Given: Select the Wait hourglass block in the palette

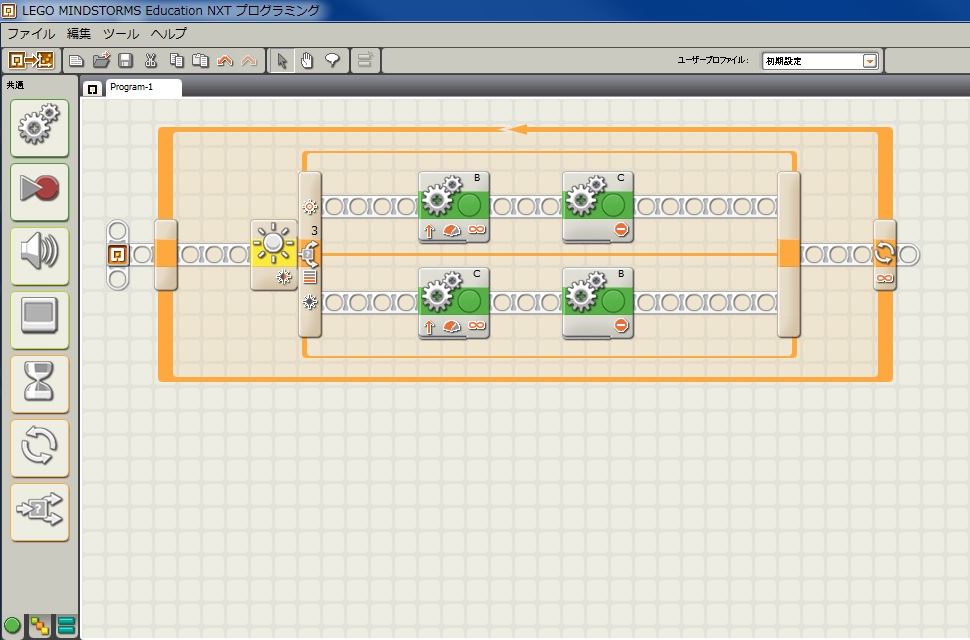Looking at the screenshot, I should [40, 383].
